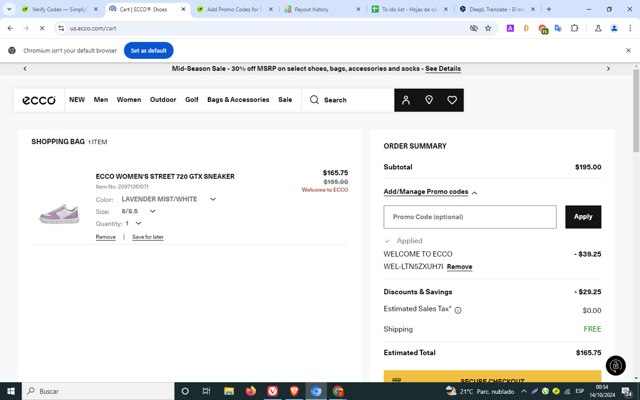Show previous promo banner with left arrow
This screenshot has height=400, width=640.
[25, 69]
